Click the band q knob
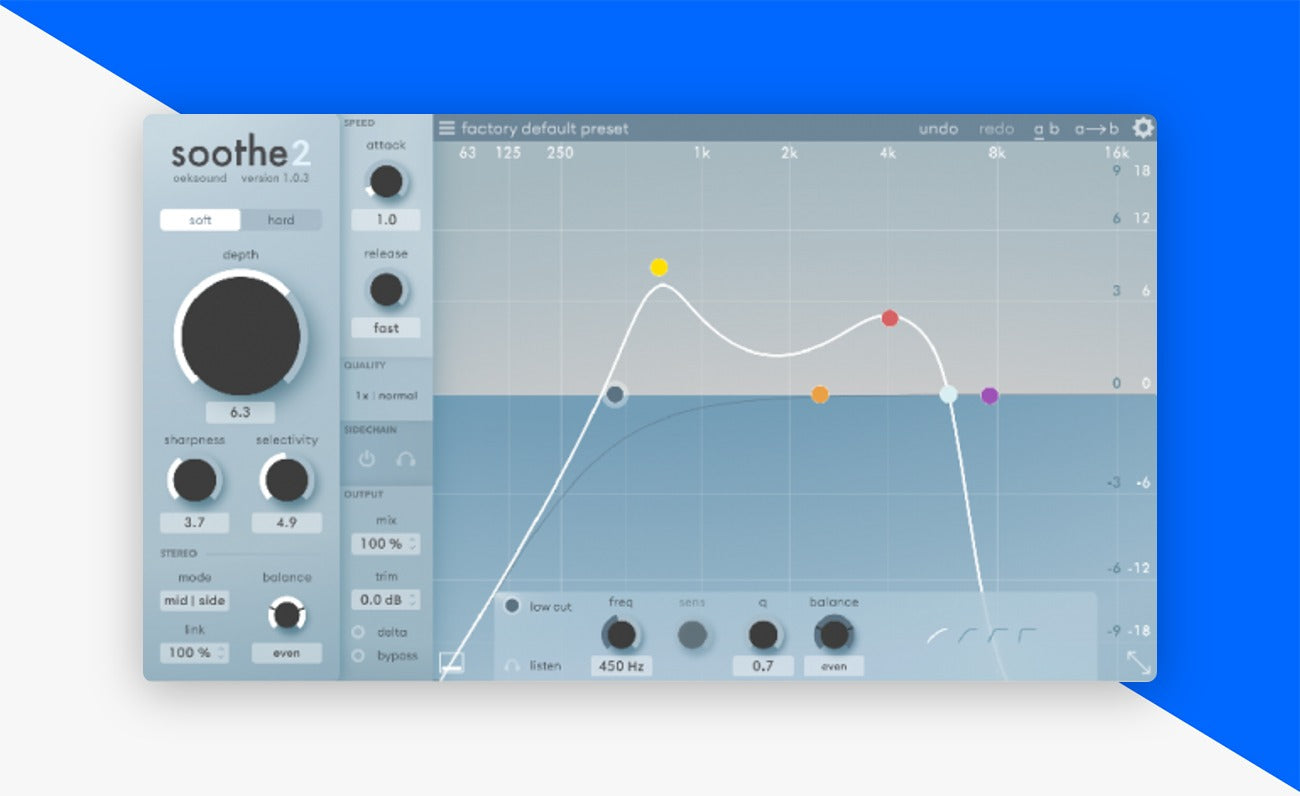The image size is (1300, 796). pyautogui.click(x=763, y=634)
